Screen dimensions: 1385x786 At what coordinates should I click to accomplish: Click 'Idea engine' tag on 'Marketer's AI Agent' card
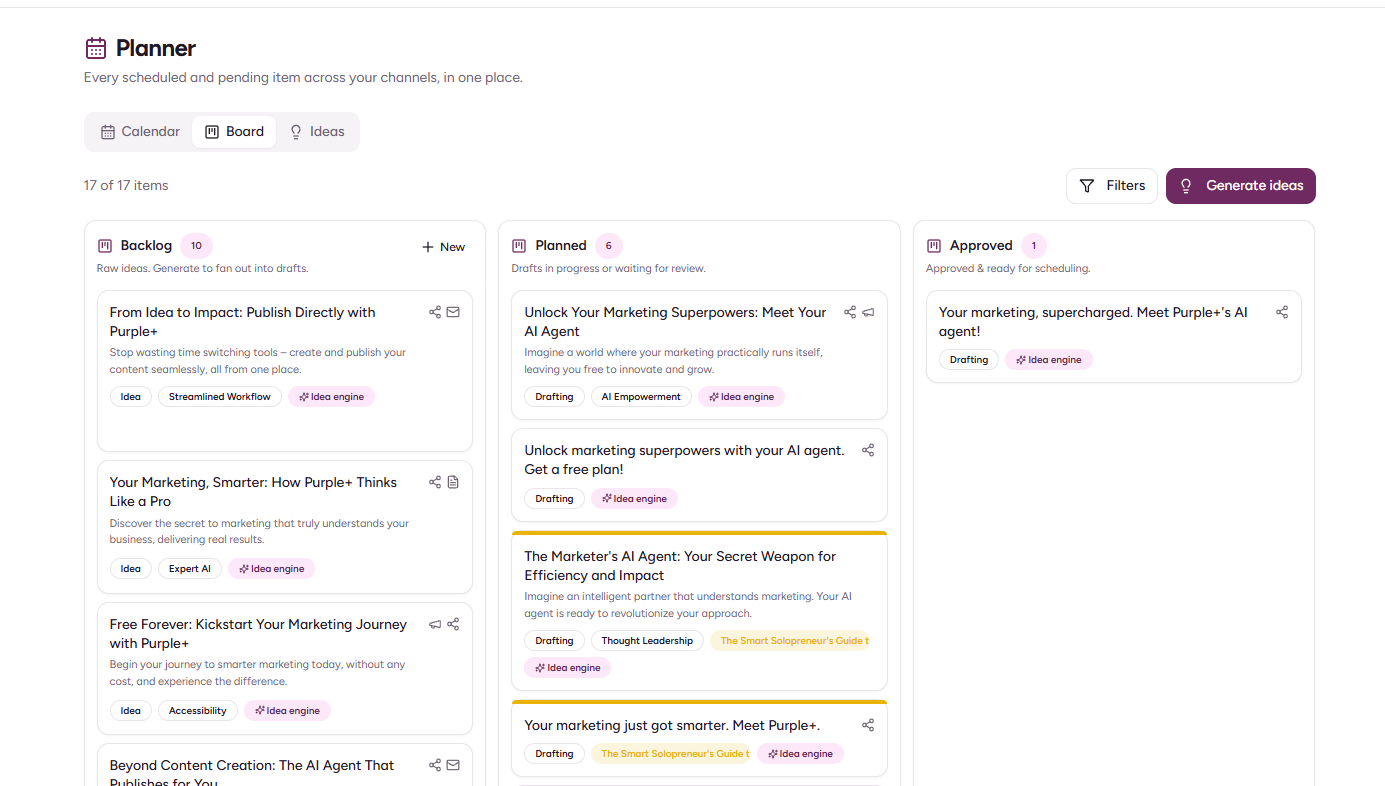567,668
